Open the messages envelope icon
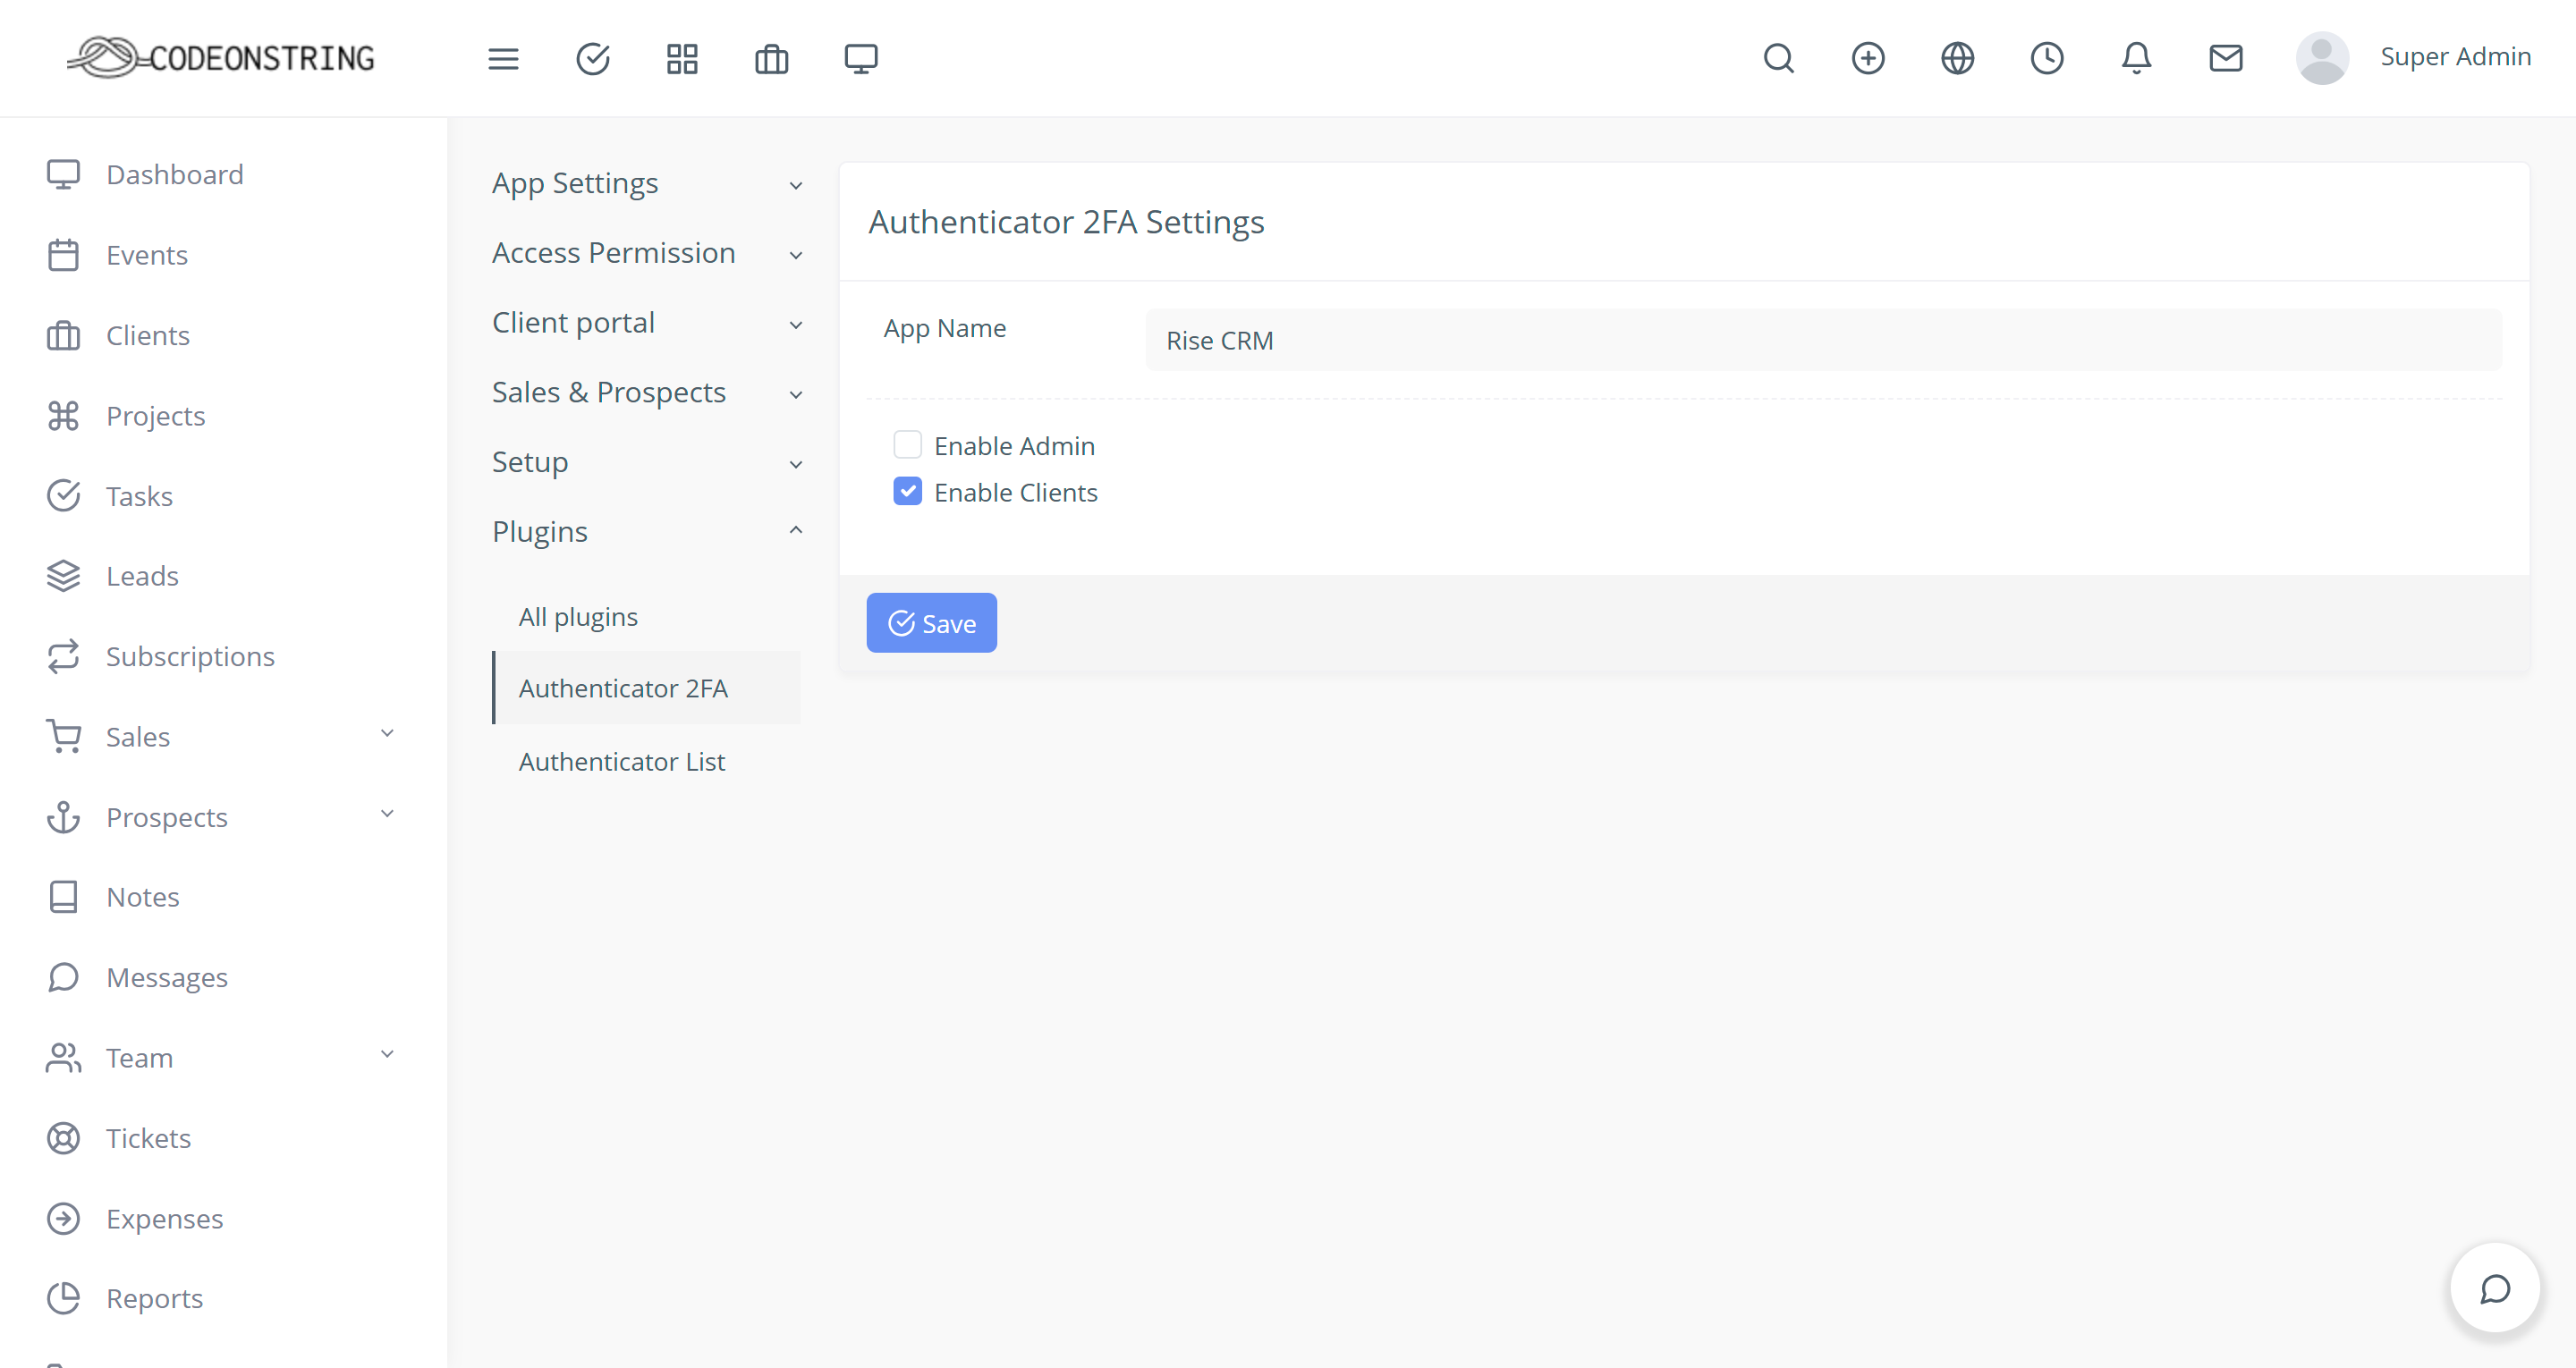 click(x=2226, y=58)
